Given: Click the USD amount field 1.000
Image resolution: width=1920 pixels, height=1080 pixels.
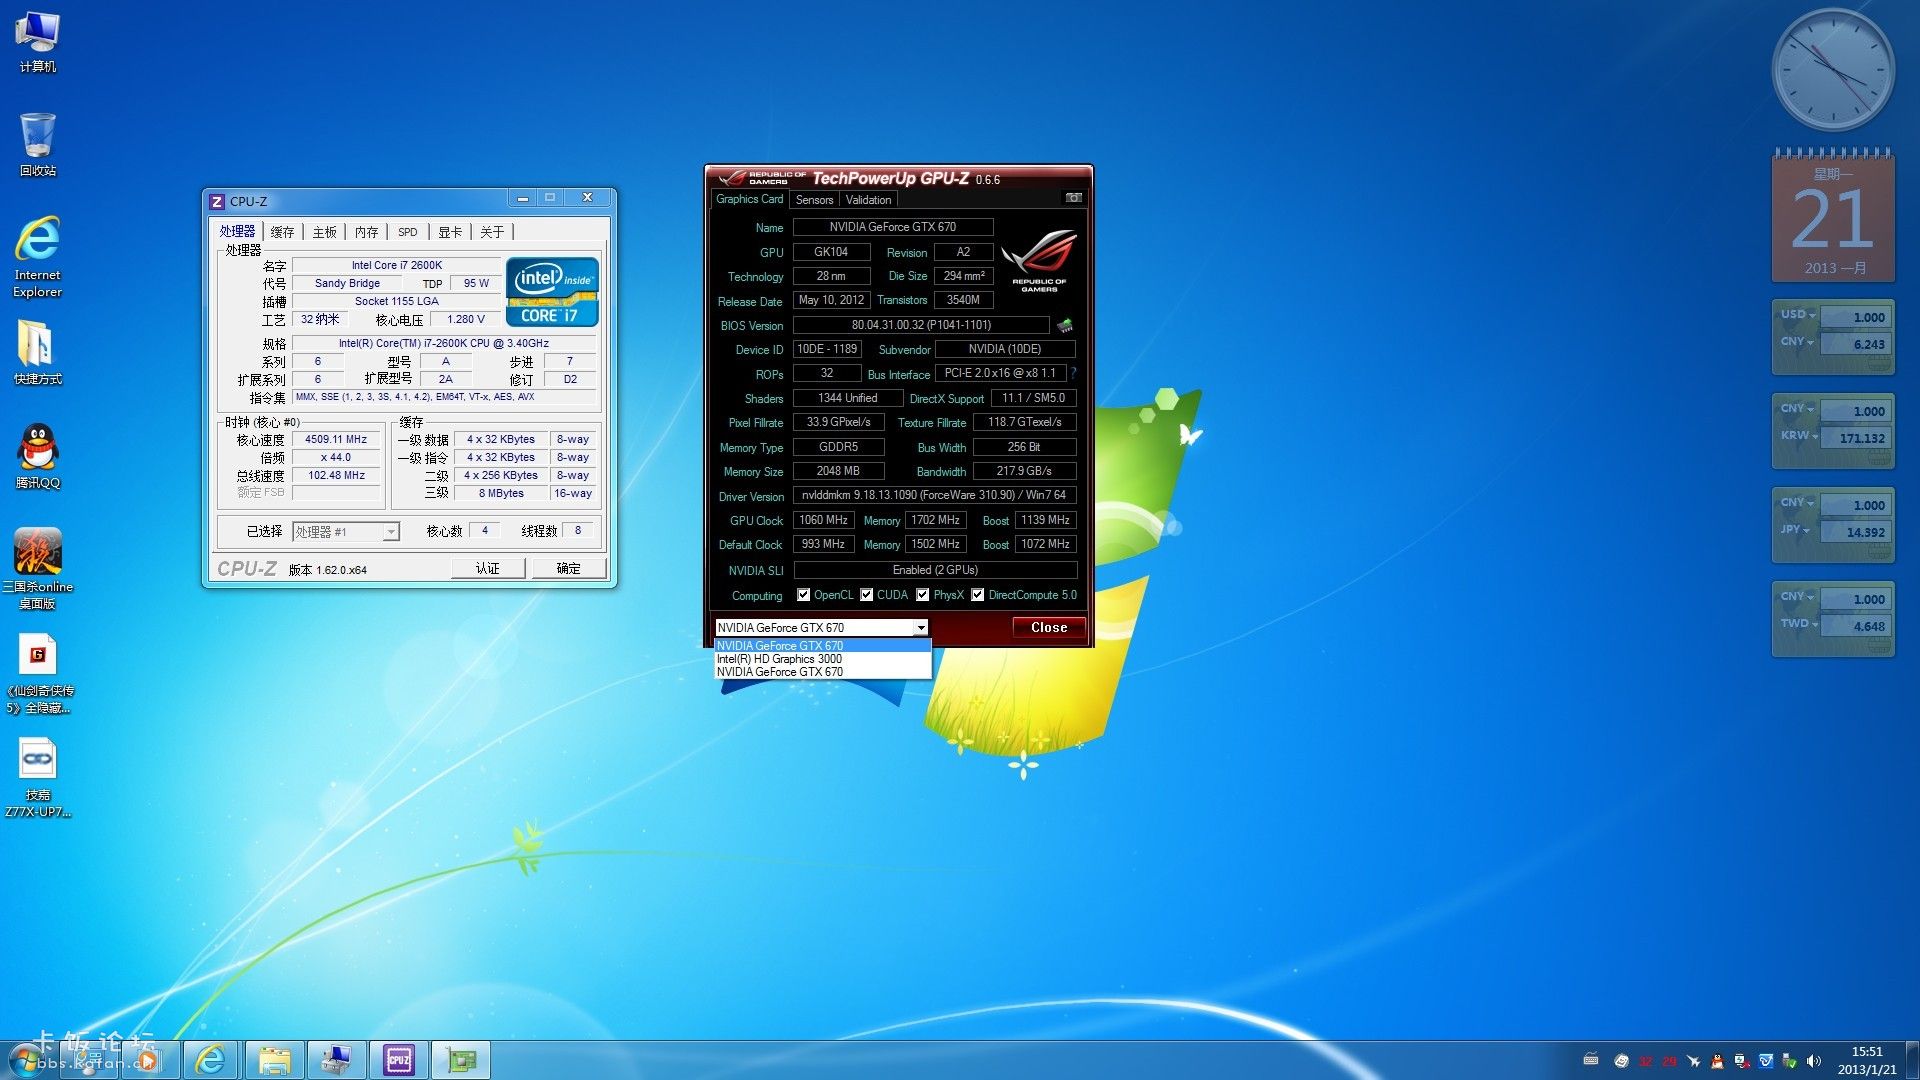Looking at the screenshot, I should pos(1856,317).
